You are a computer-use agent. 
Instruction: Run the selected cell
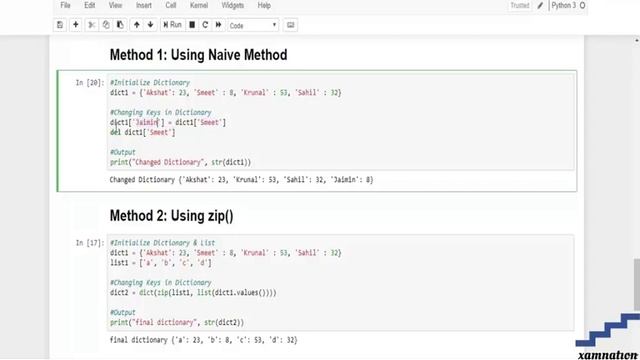172,25
